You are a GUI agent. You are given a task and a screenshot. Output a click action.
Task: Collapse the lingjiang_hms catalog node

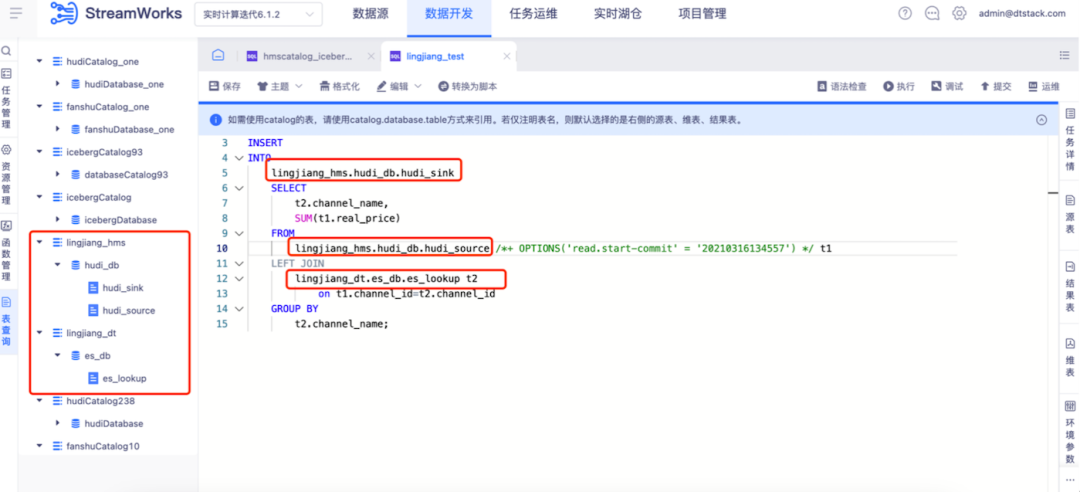(39, 243)
